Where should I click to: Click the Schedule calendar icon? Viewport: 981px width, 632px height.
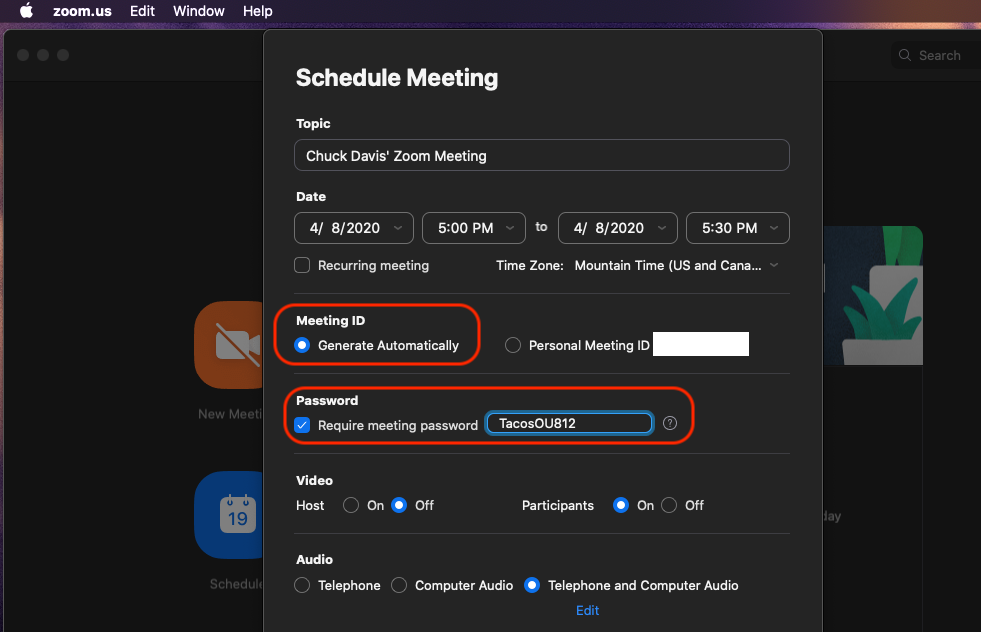(229, 515)
